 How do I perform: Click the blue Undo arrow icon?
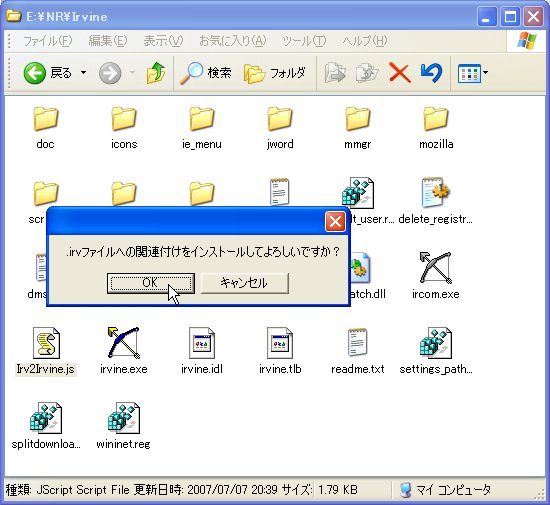coord(431,73)
